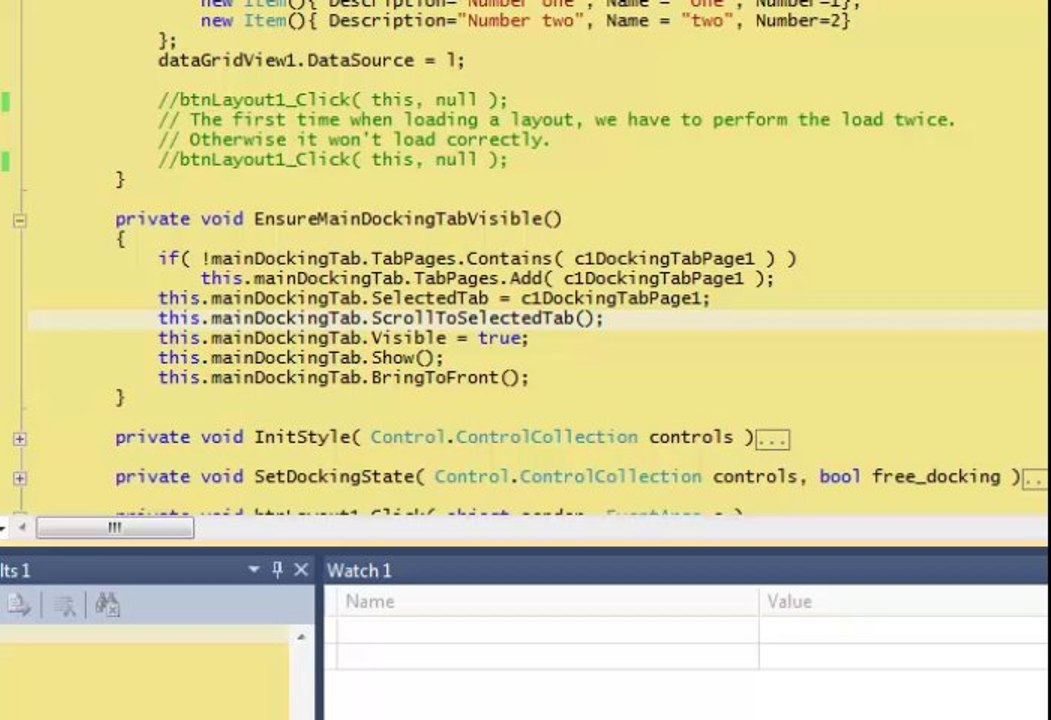Close the results panel with the X
Screen dimensions: 1051x720
[x=301, y=570]
